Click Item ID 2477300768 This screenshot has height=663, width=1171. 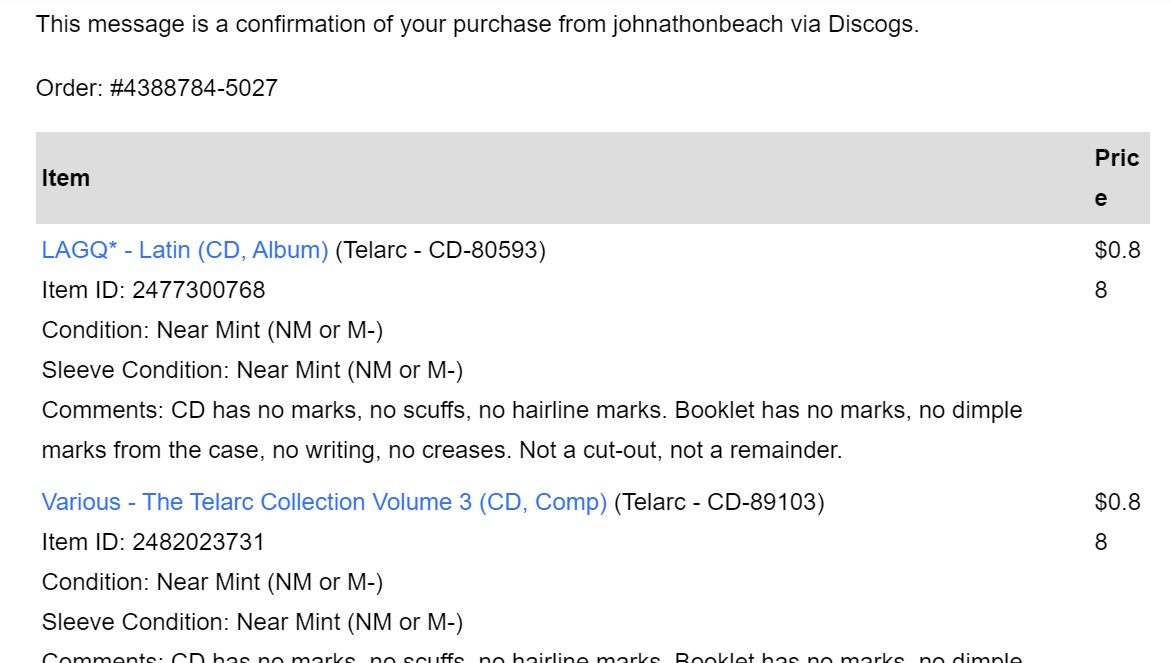153,290
